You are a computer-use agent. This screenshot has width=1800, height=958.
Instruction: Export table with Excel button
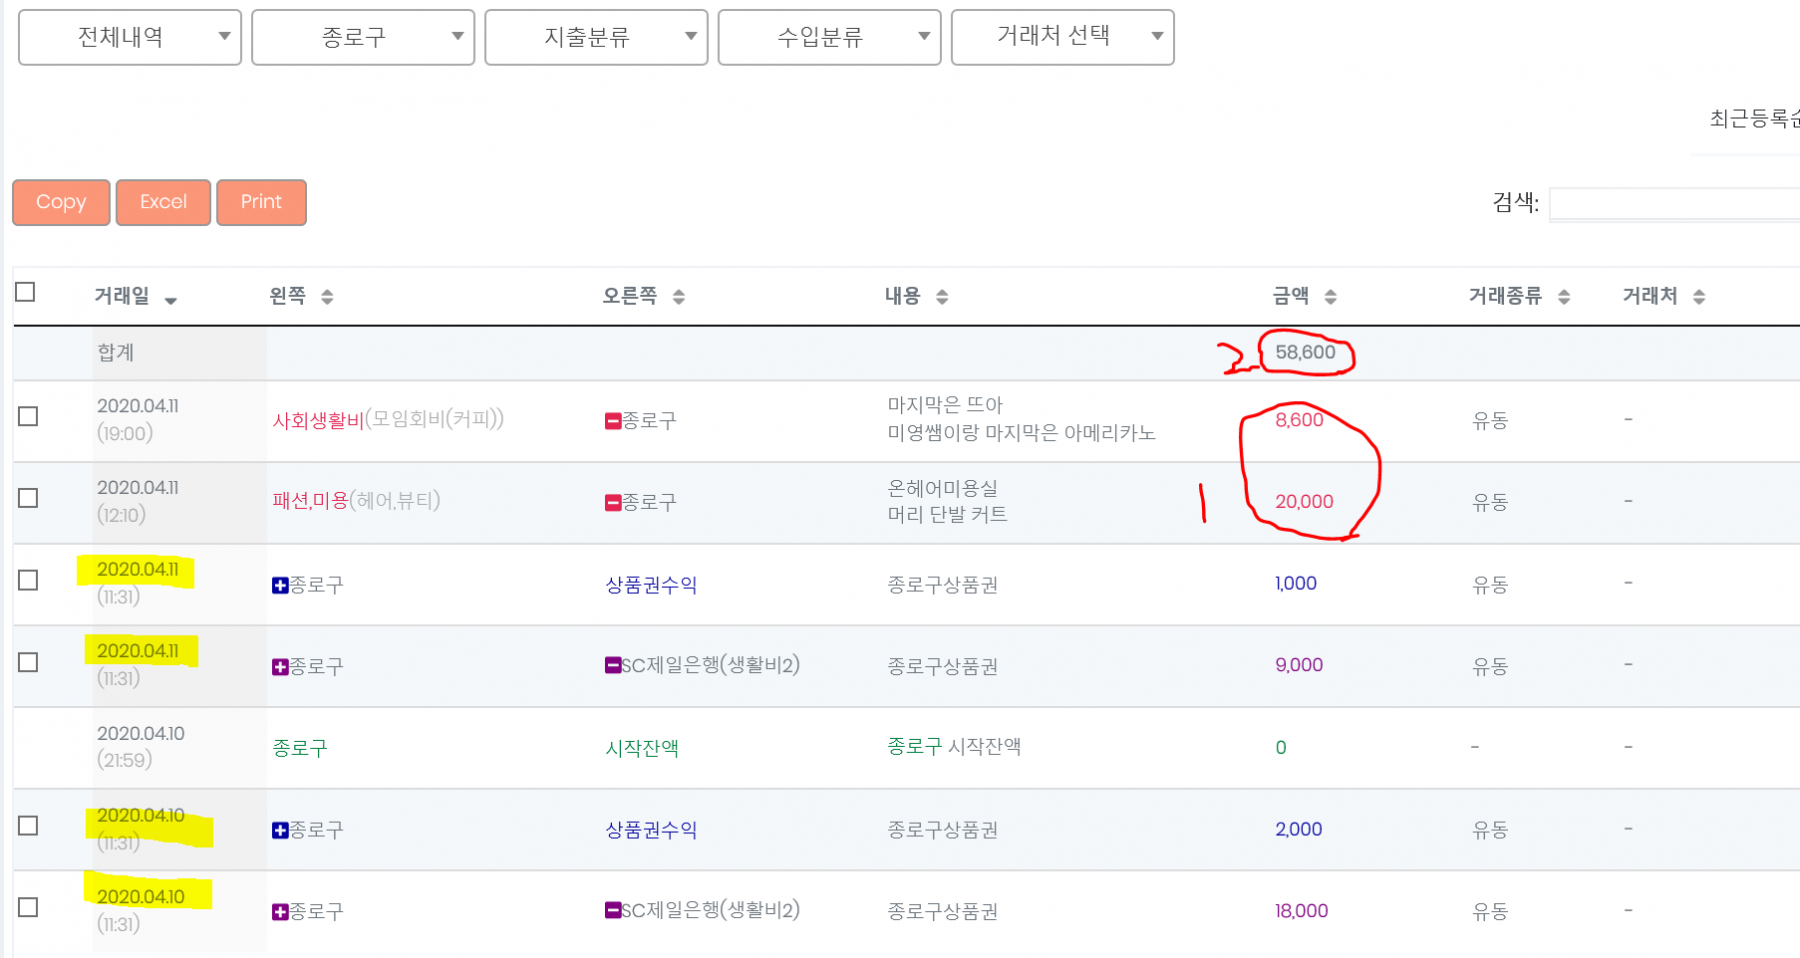tap(163, 202)
